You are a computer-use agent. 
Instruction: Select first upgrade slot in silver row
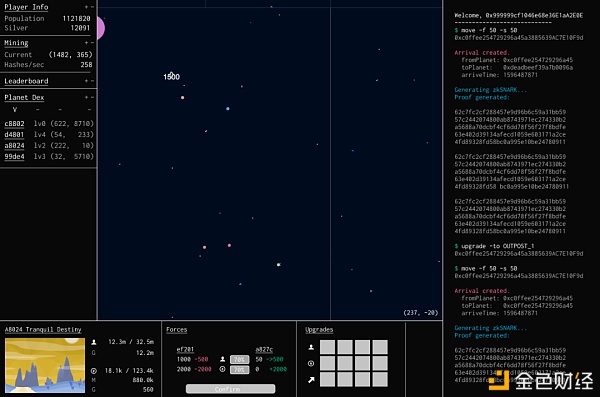pos(327,363)
